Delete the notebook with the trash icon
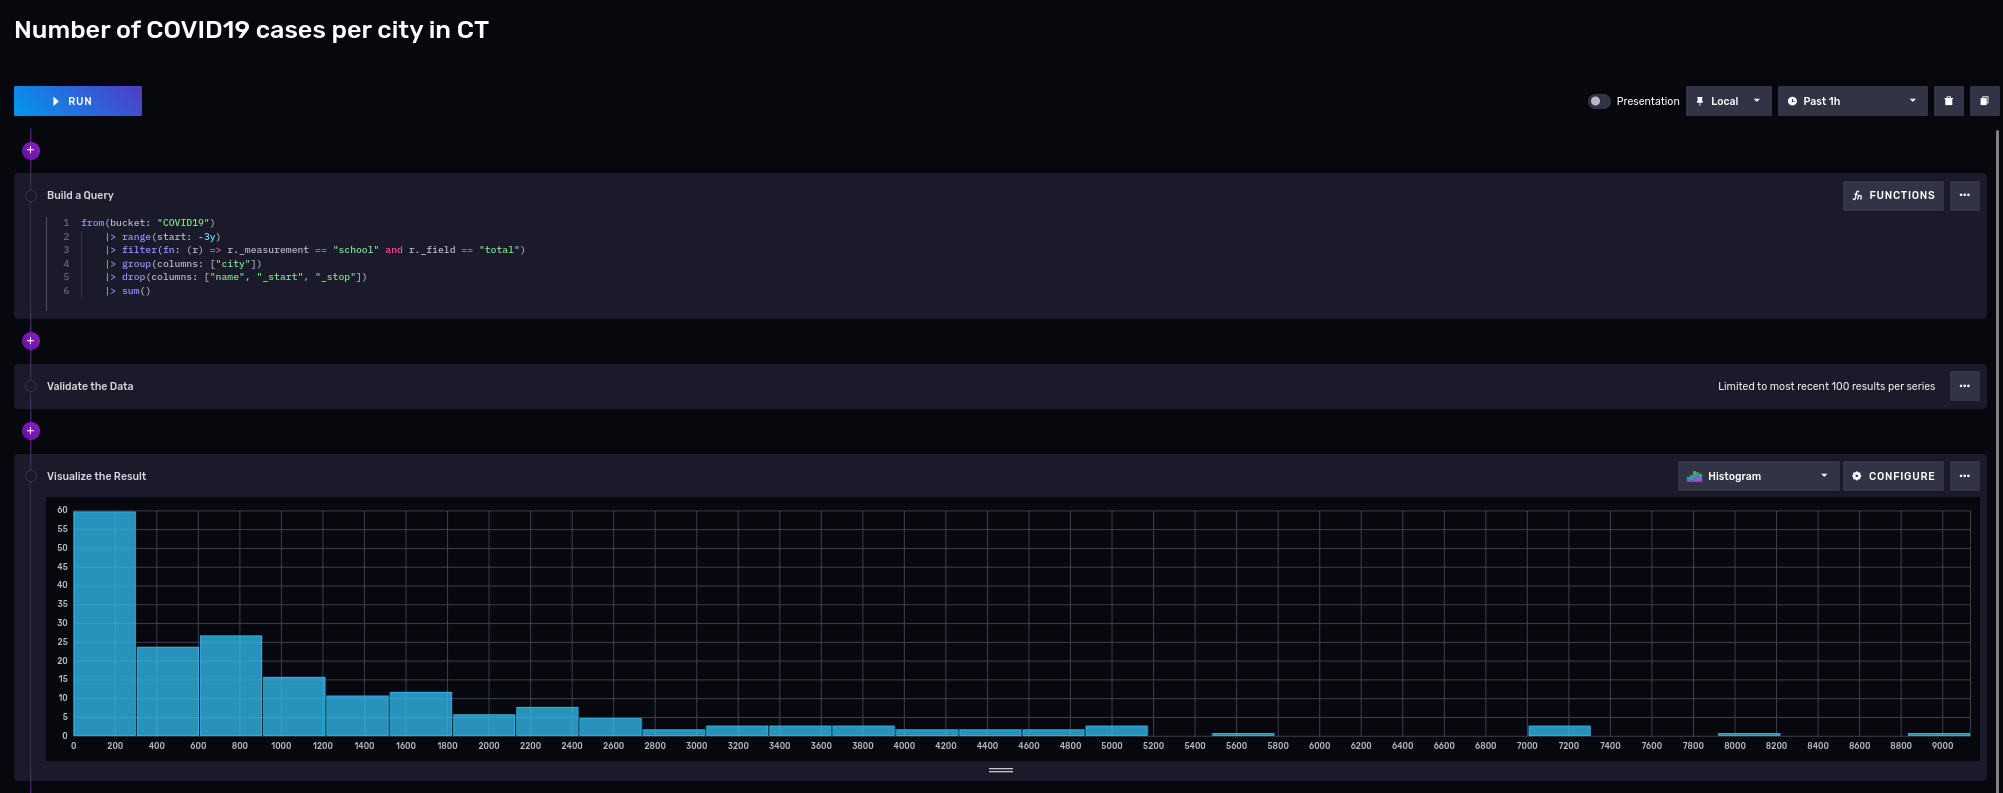This screenshot has height=793, width=2003. point(1948,101)
